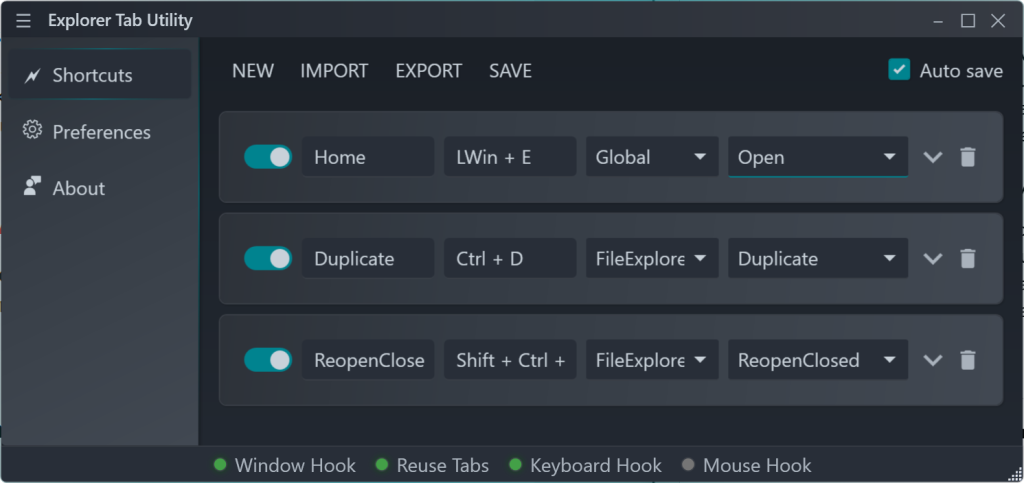Viewport: 1024px width, 483px height.
Task: Open the ReopenClosed action dropdown
Action: (817, 360)
